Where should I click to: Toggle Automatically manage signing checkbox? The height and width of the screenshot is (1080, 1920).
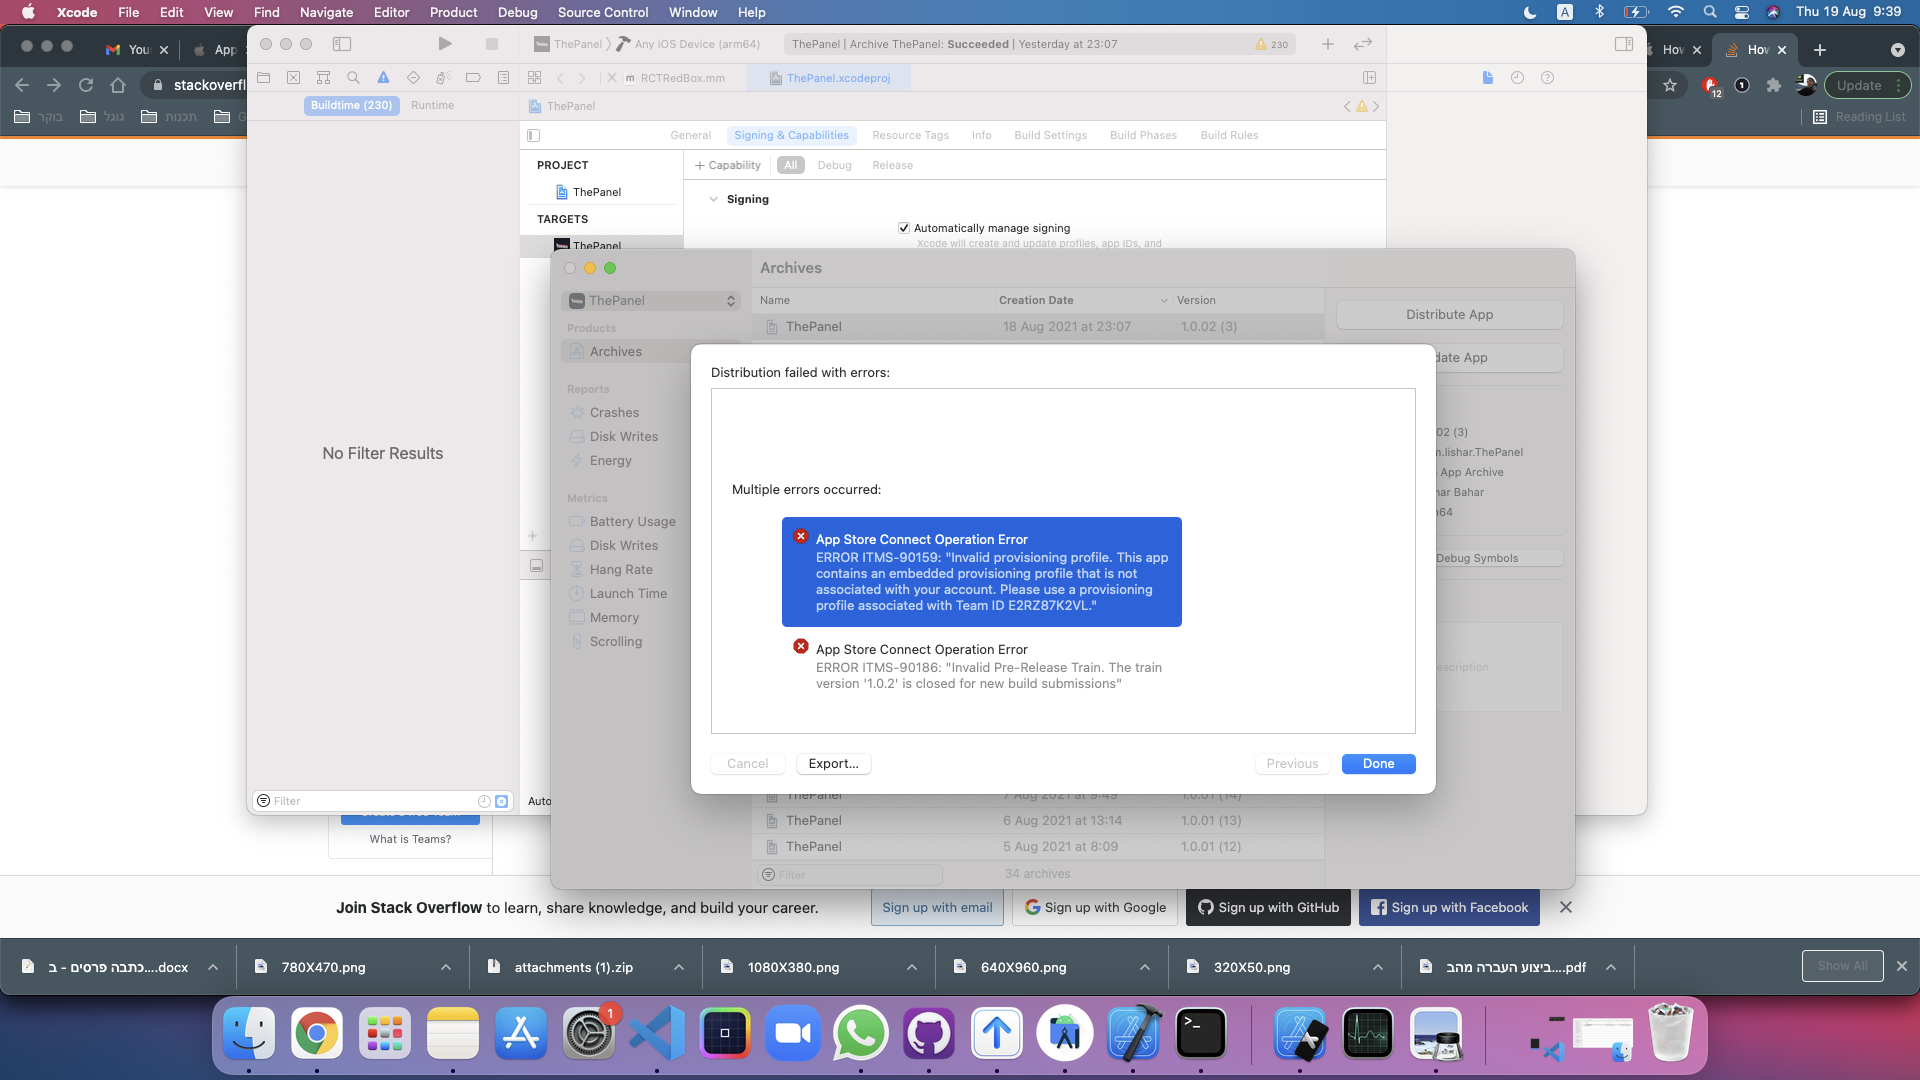(x=904, y=228)
